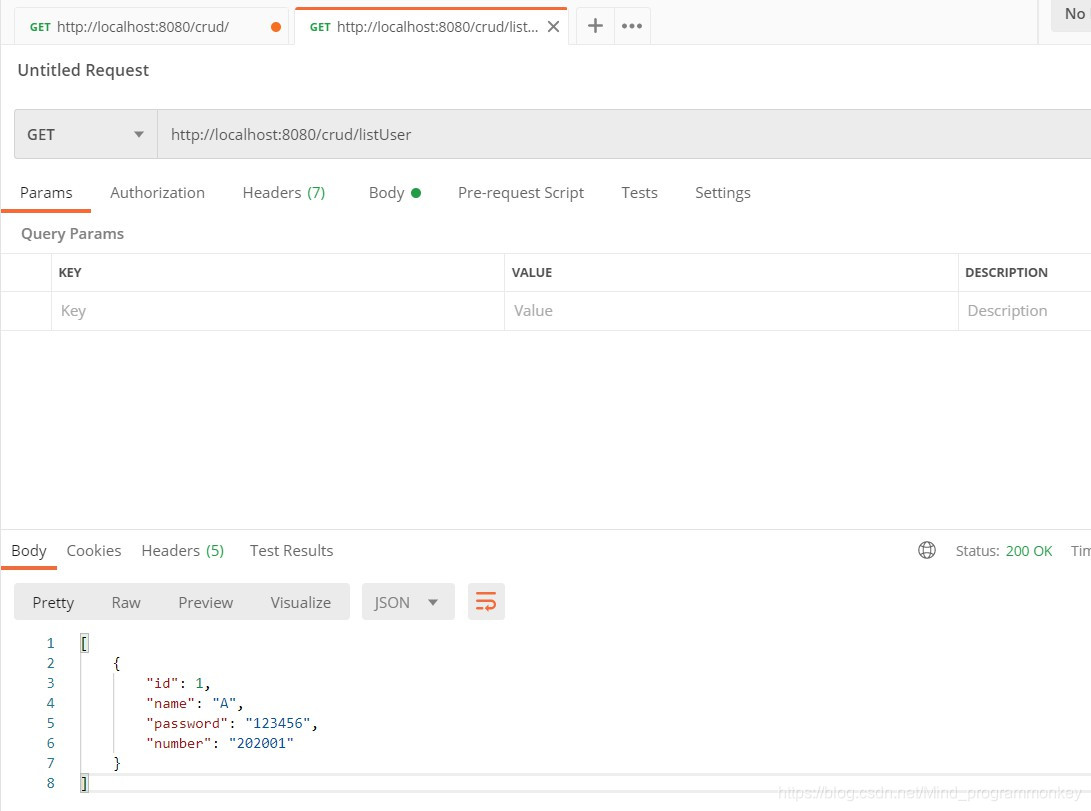Image resolution: width=1091 pixels, height=811 pixels.
Task: Click the "password": "123456" response line
Action: point(232,723)
